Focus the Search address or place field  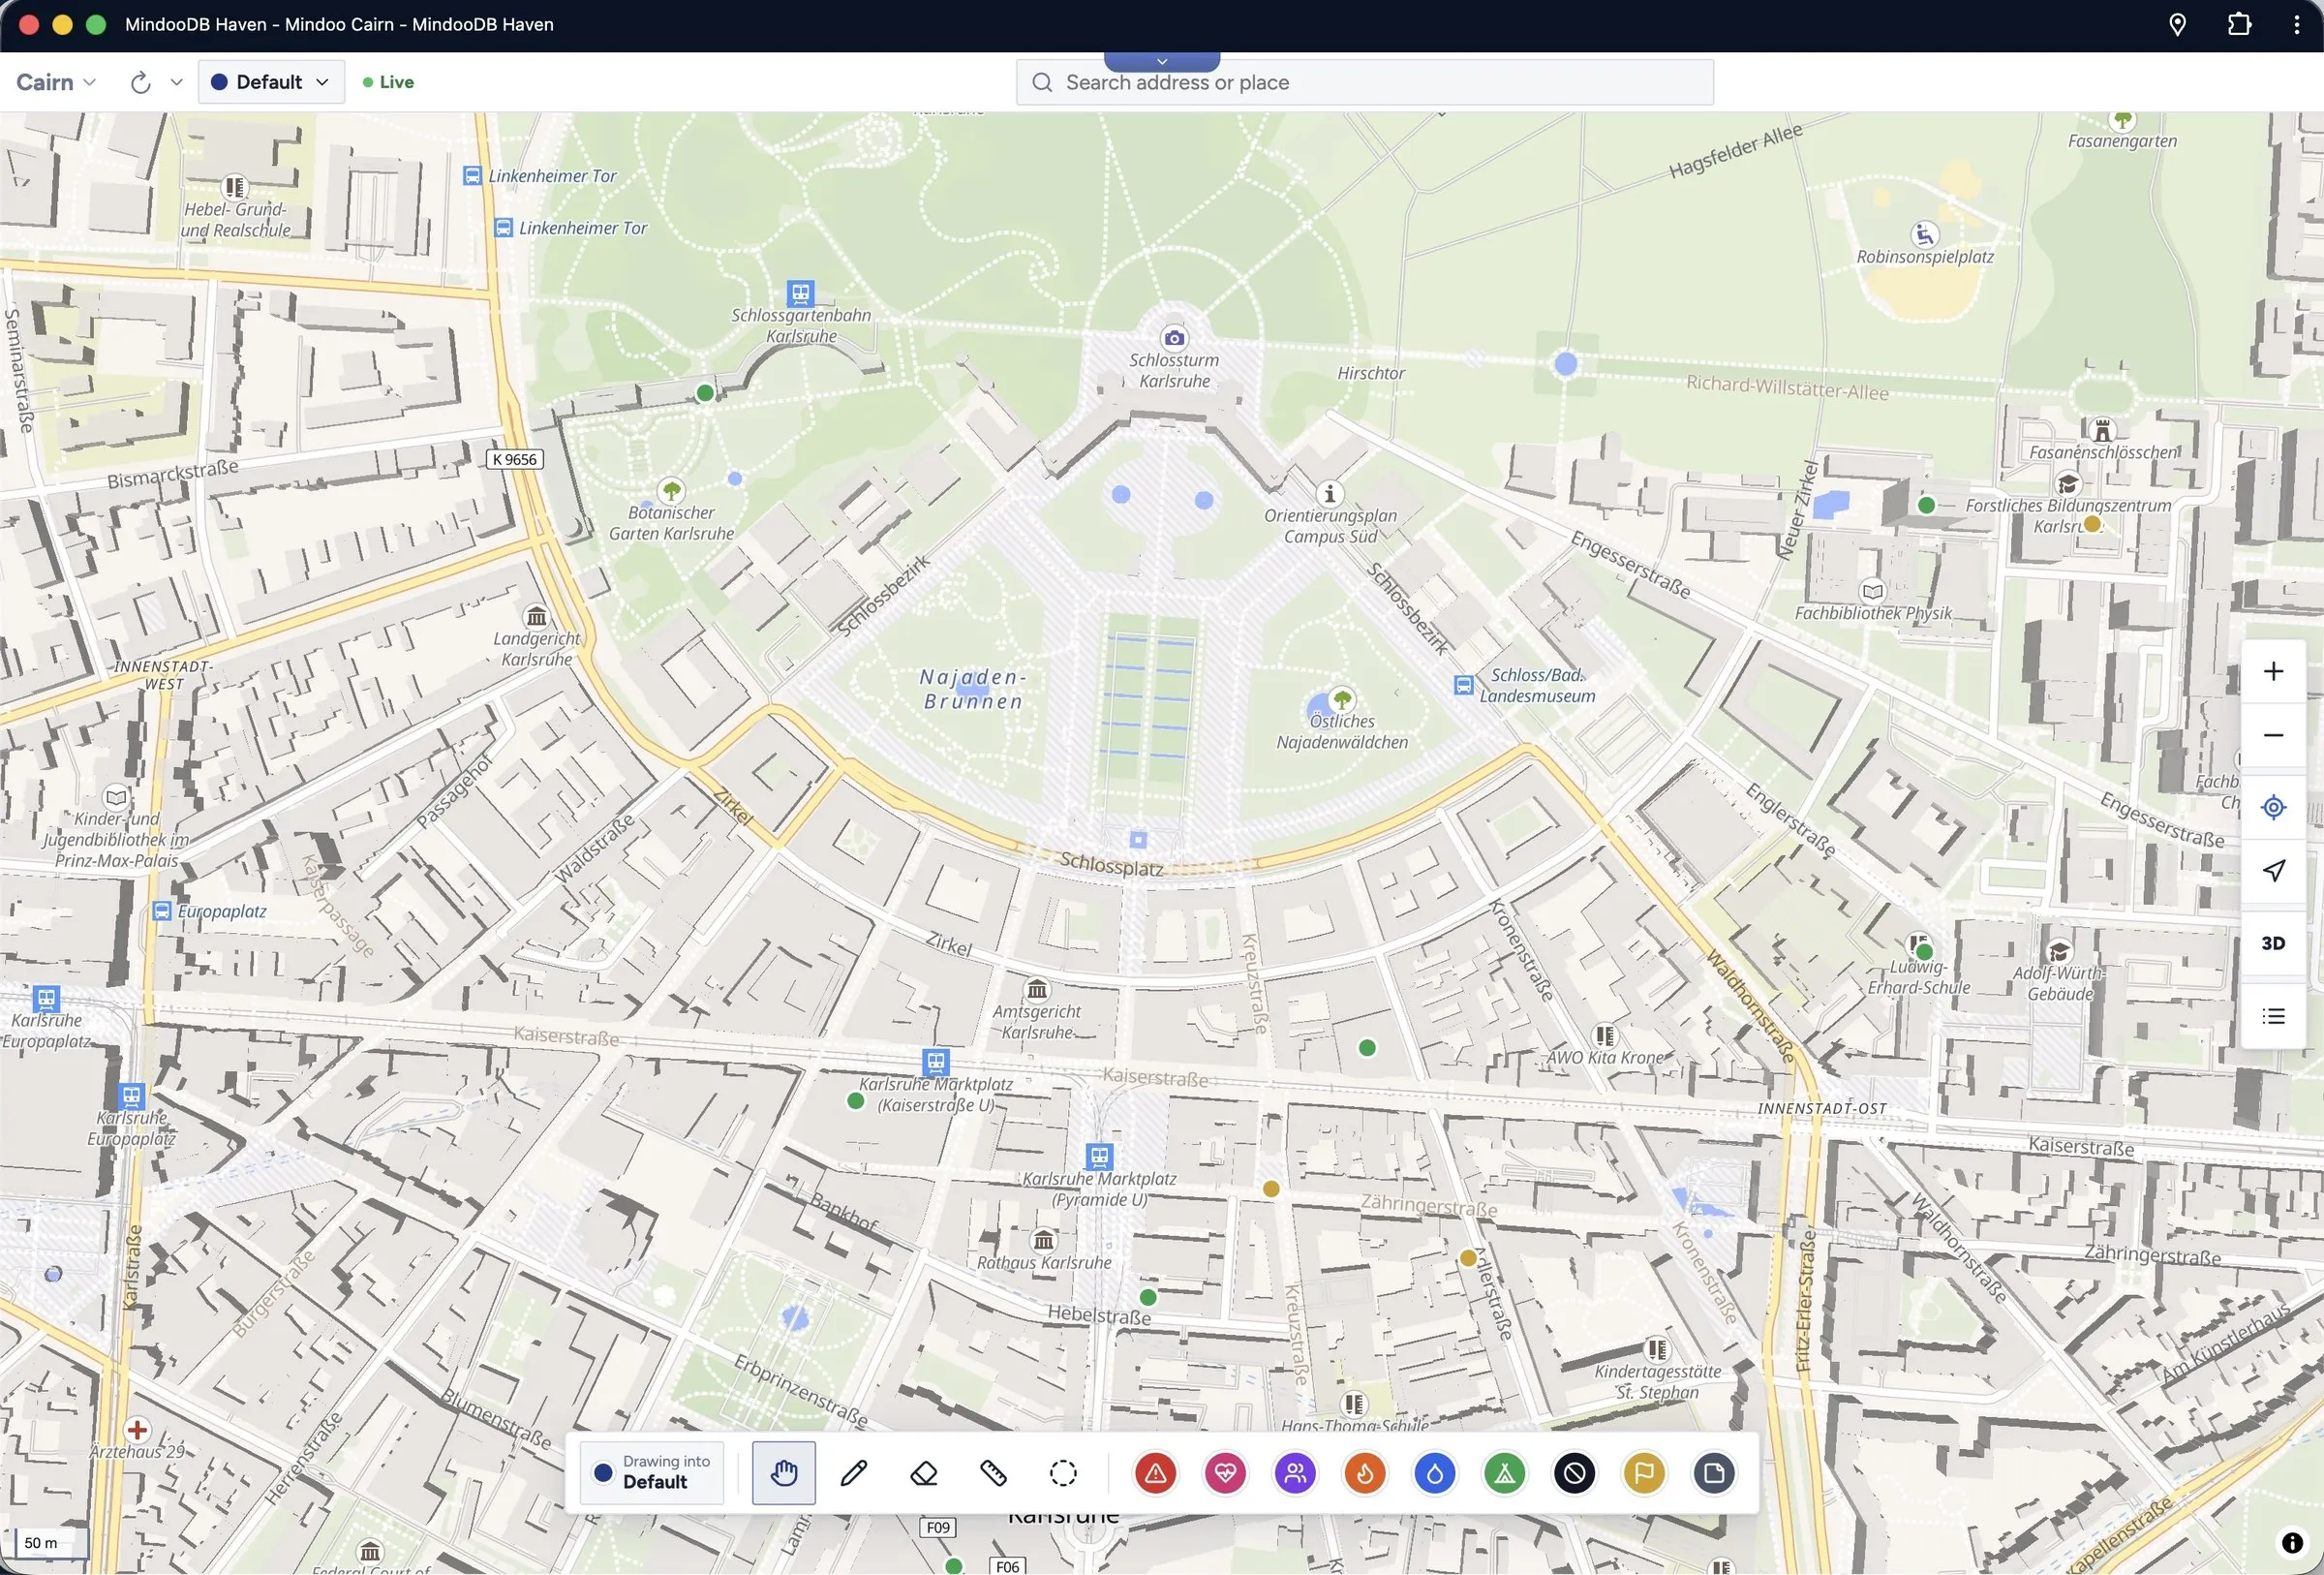click(1364, 82)
